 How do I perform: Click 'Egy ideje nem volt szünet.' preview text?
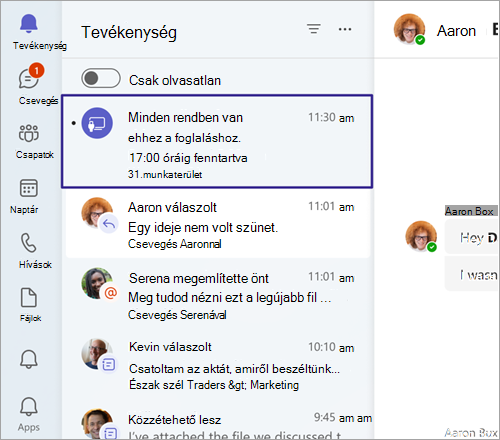pos(203,228)
